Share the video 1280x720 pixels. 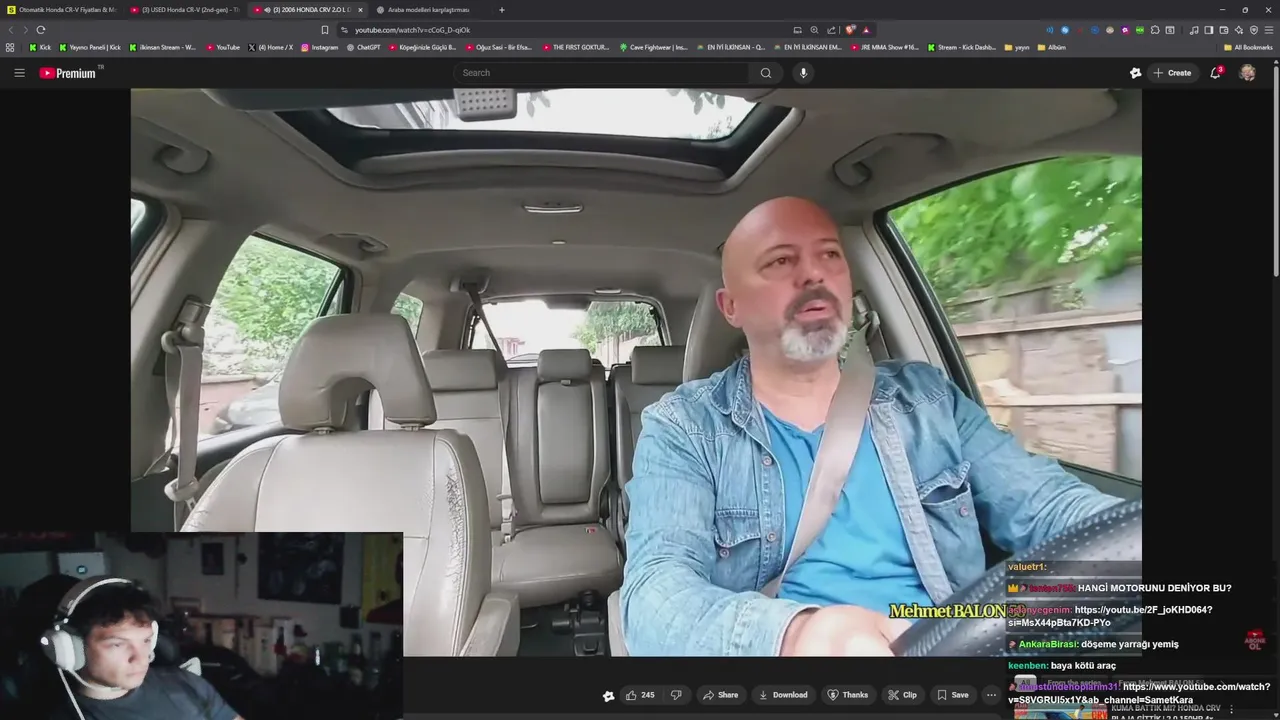(x=720, y=695)
